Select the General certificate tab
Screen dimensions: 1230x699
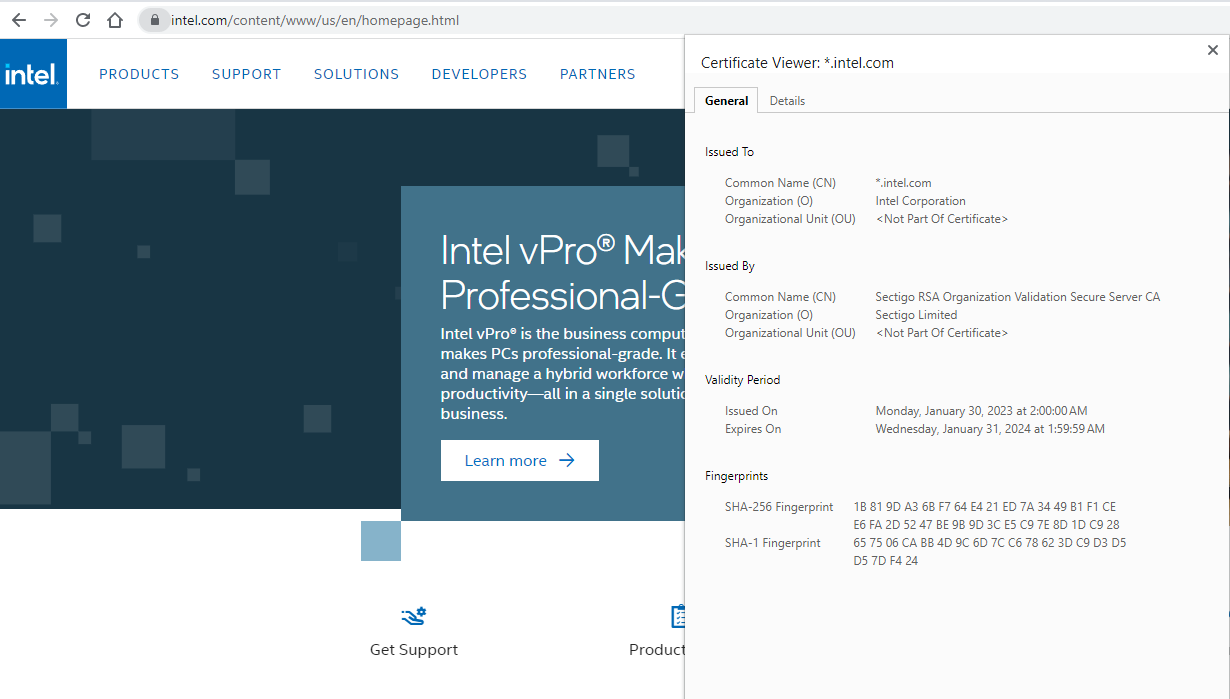pos(726,100)
